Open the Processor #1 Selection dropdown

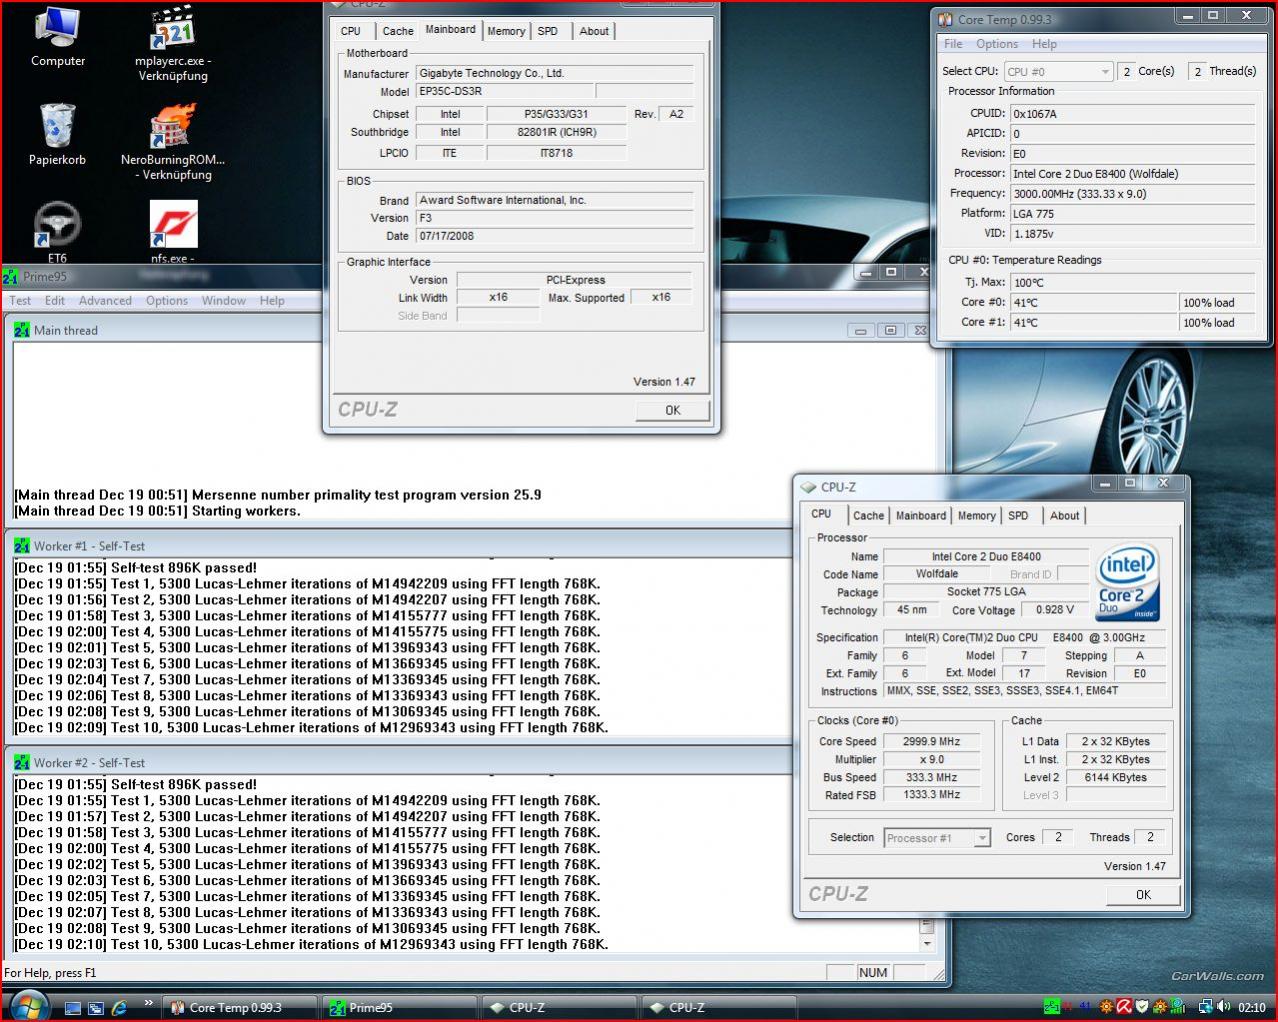tap(937, 838)
